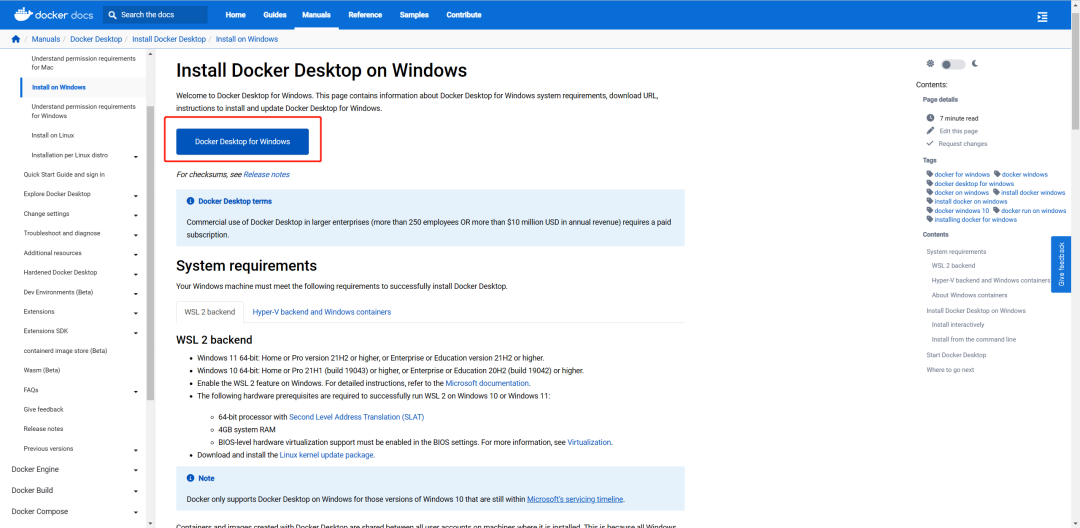Jump to Install interactively in contents

pyautogui.click(x=957, y=324)
